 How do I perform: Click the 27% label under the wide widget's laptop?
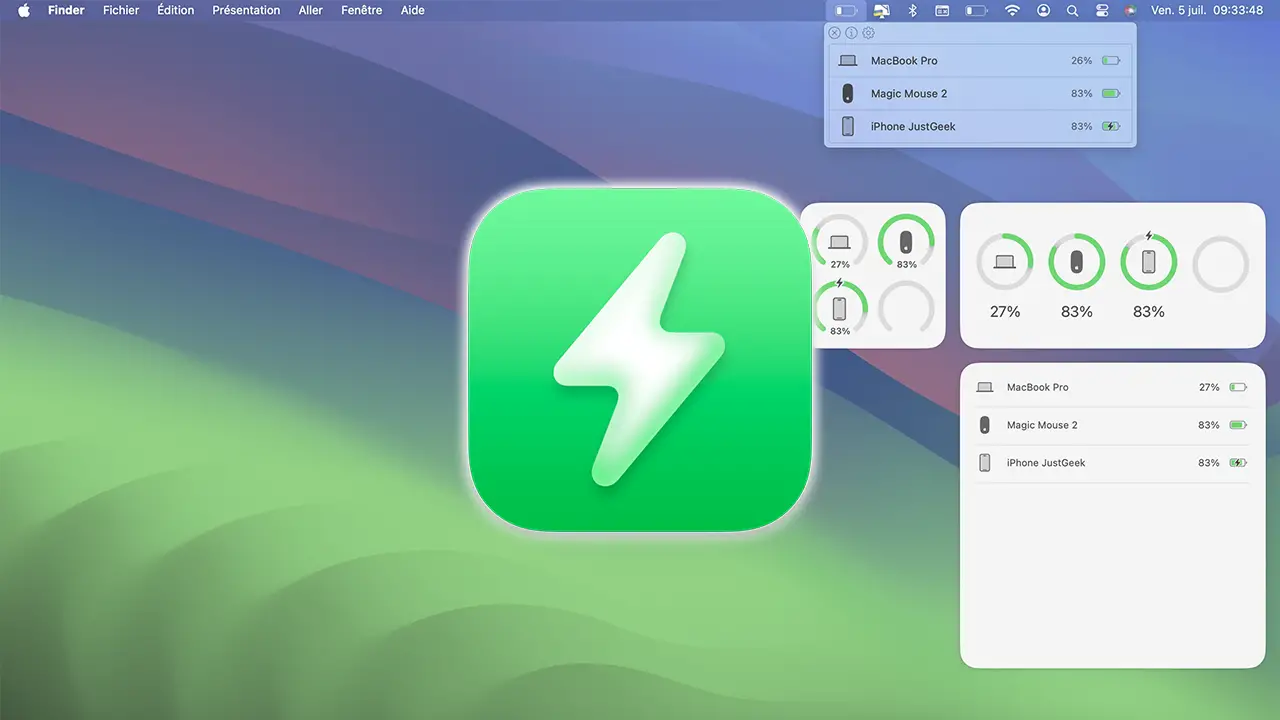pyautogui.click(x=1005, y=312)
